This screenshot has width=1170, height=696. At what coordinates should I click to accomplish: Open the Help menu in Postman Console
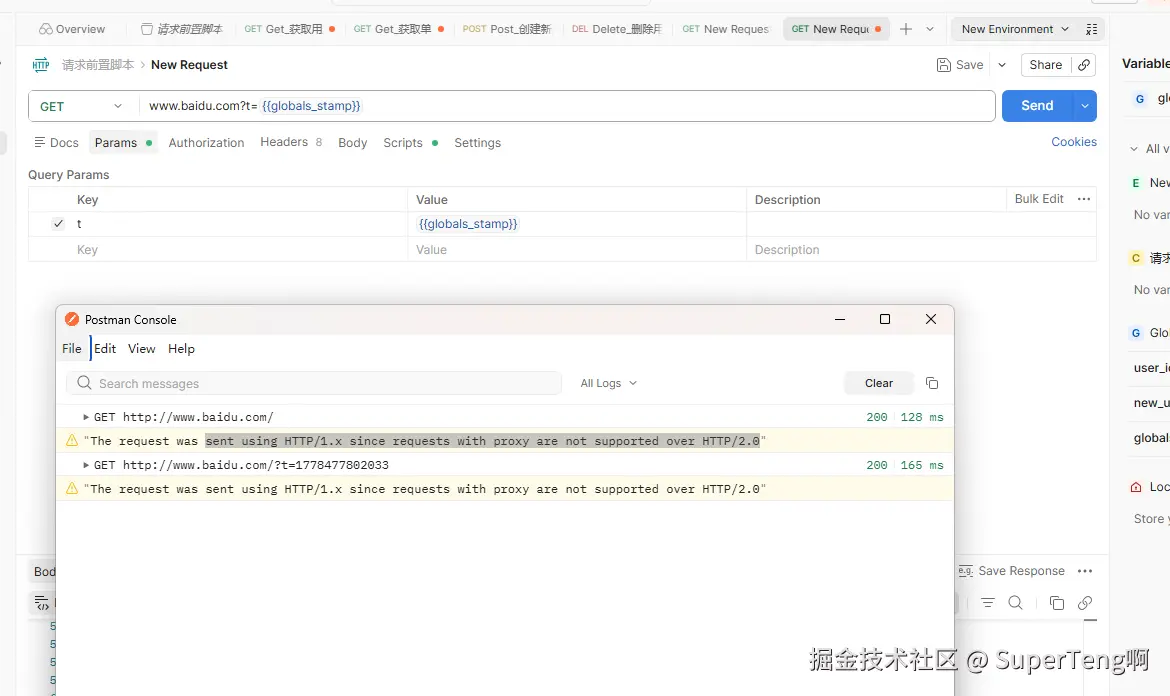(181, 348)
